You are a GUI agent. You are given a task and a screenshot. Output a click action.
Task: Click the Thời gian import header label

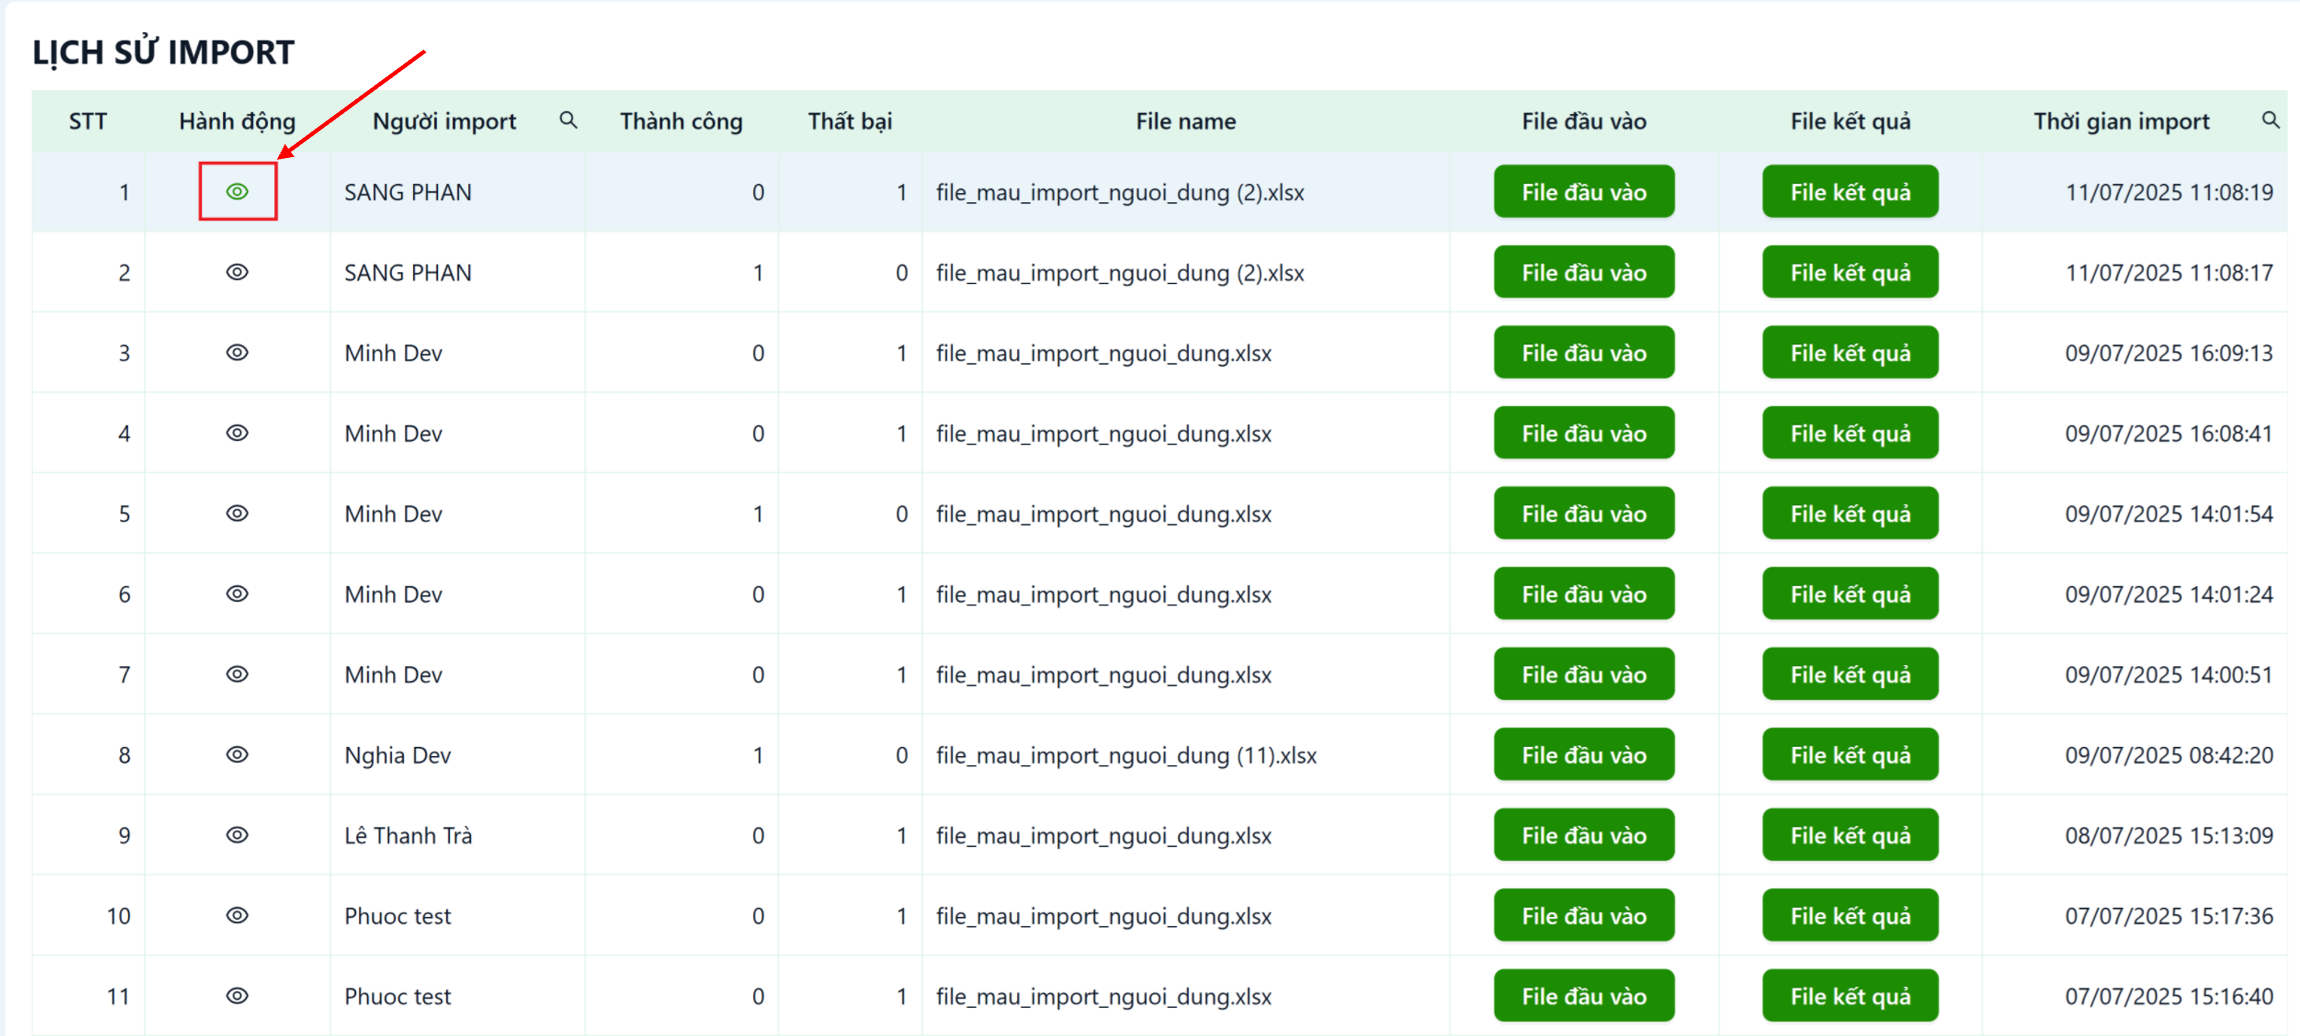[2121, 121]
